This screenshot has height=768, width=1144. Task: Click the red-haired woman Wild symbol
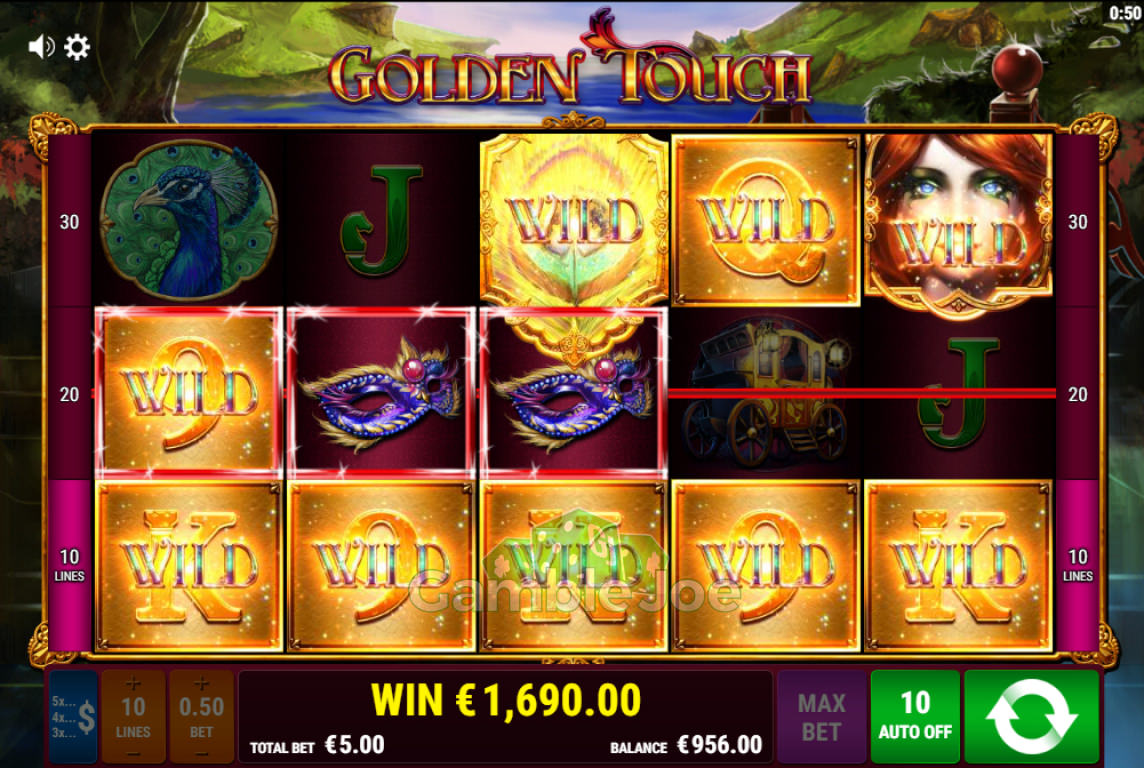[x=959, y=222]
